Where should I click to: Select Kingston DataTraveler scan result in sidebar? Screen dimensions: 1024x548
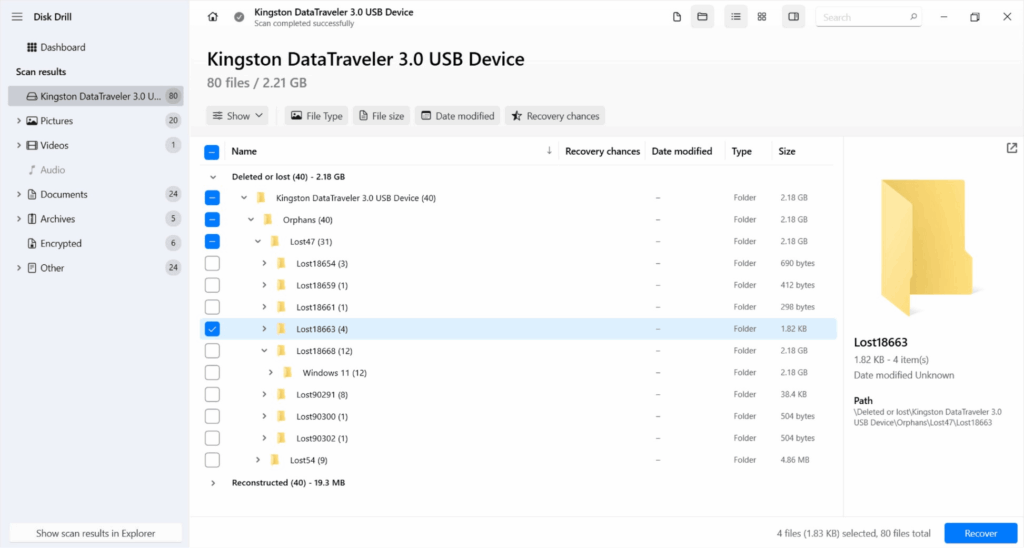96,96
